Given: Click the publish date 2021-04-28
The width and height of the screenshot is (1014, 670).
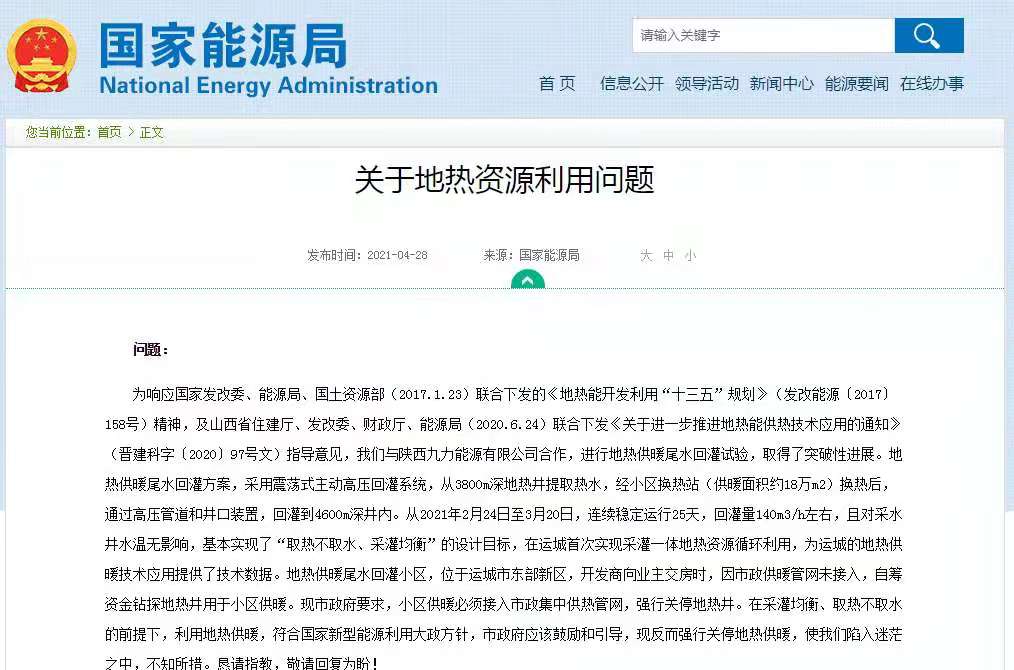Looking at the screenshot, I should [397, 256].
